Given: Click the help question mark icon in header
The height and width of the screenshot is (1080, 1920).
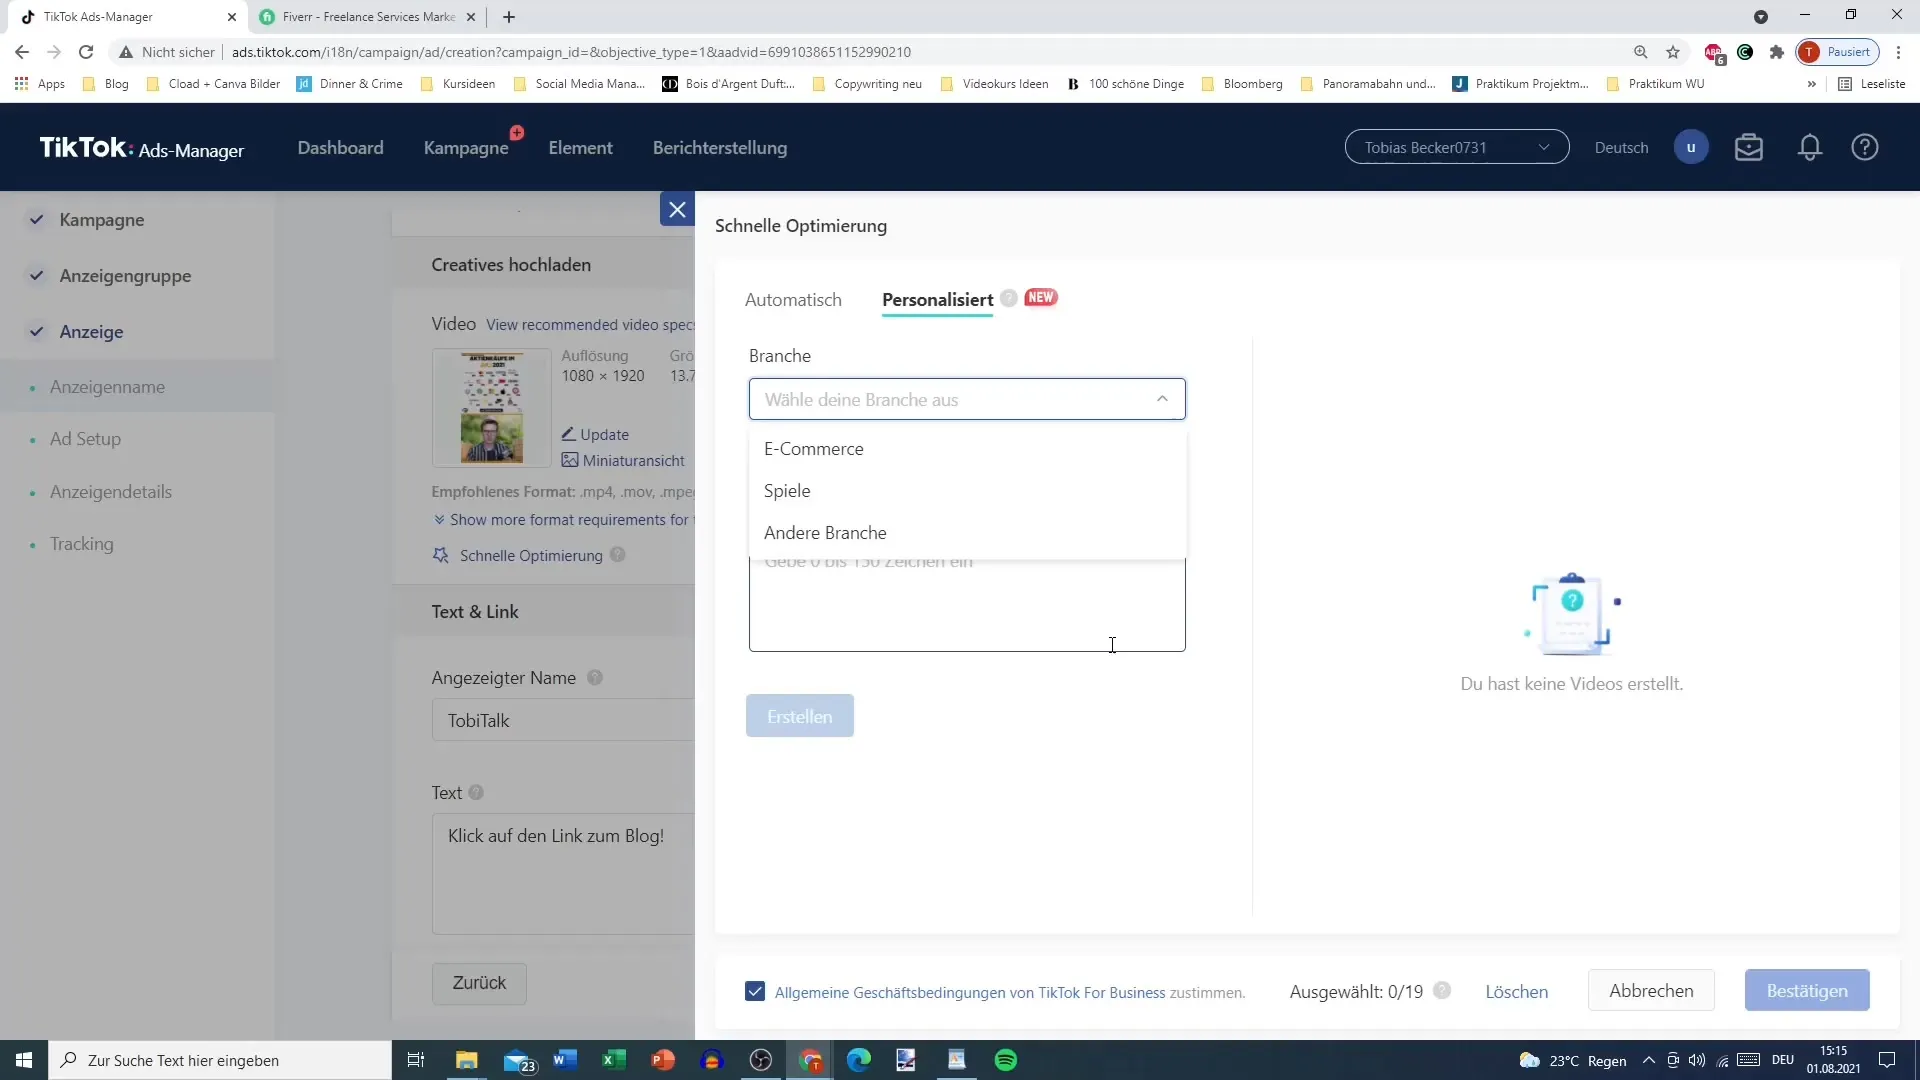Looking at the screenshot, I should (x=1864, y=148).
